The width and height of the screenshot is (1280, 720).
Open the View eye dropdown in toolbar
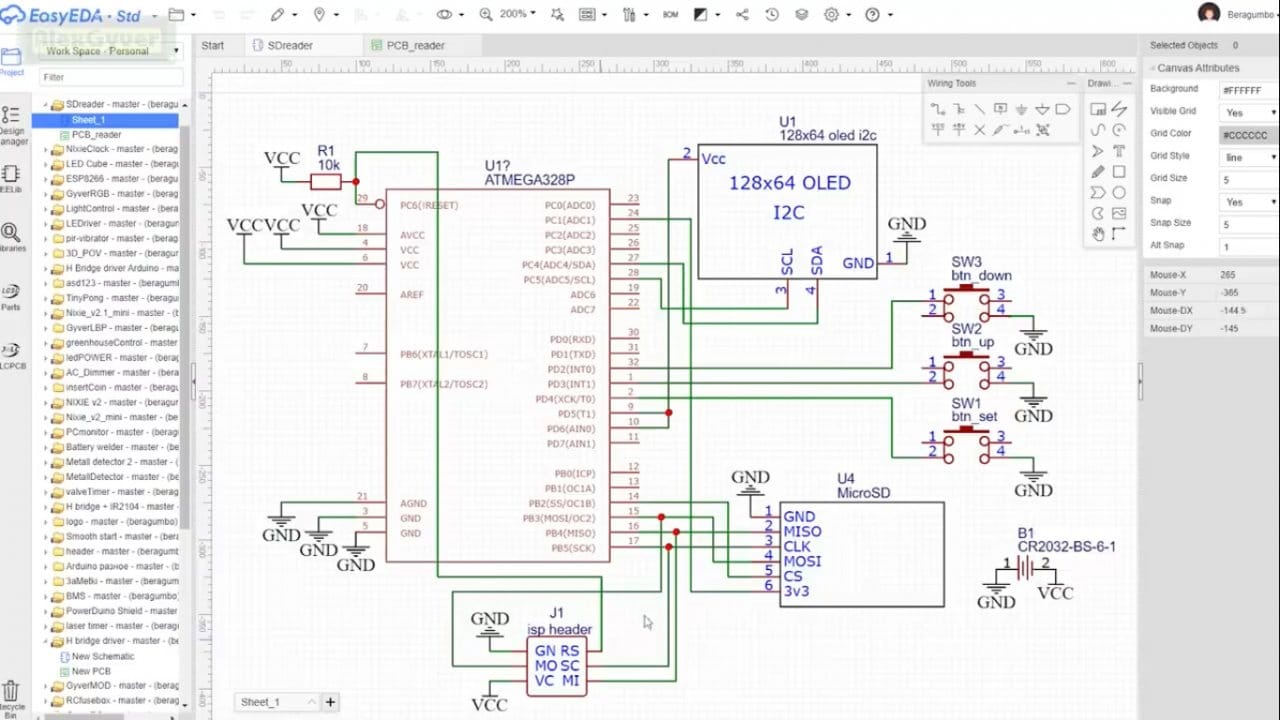point(450,15)
